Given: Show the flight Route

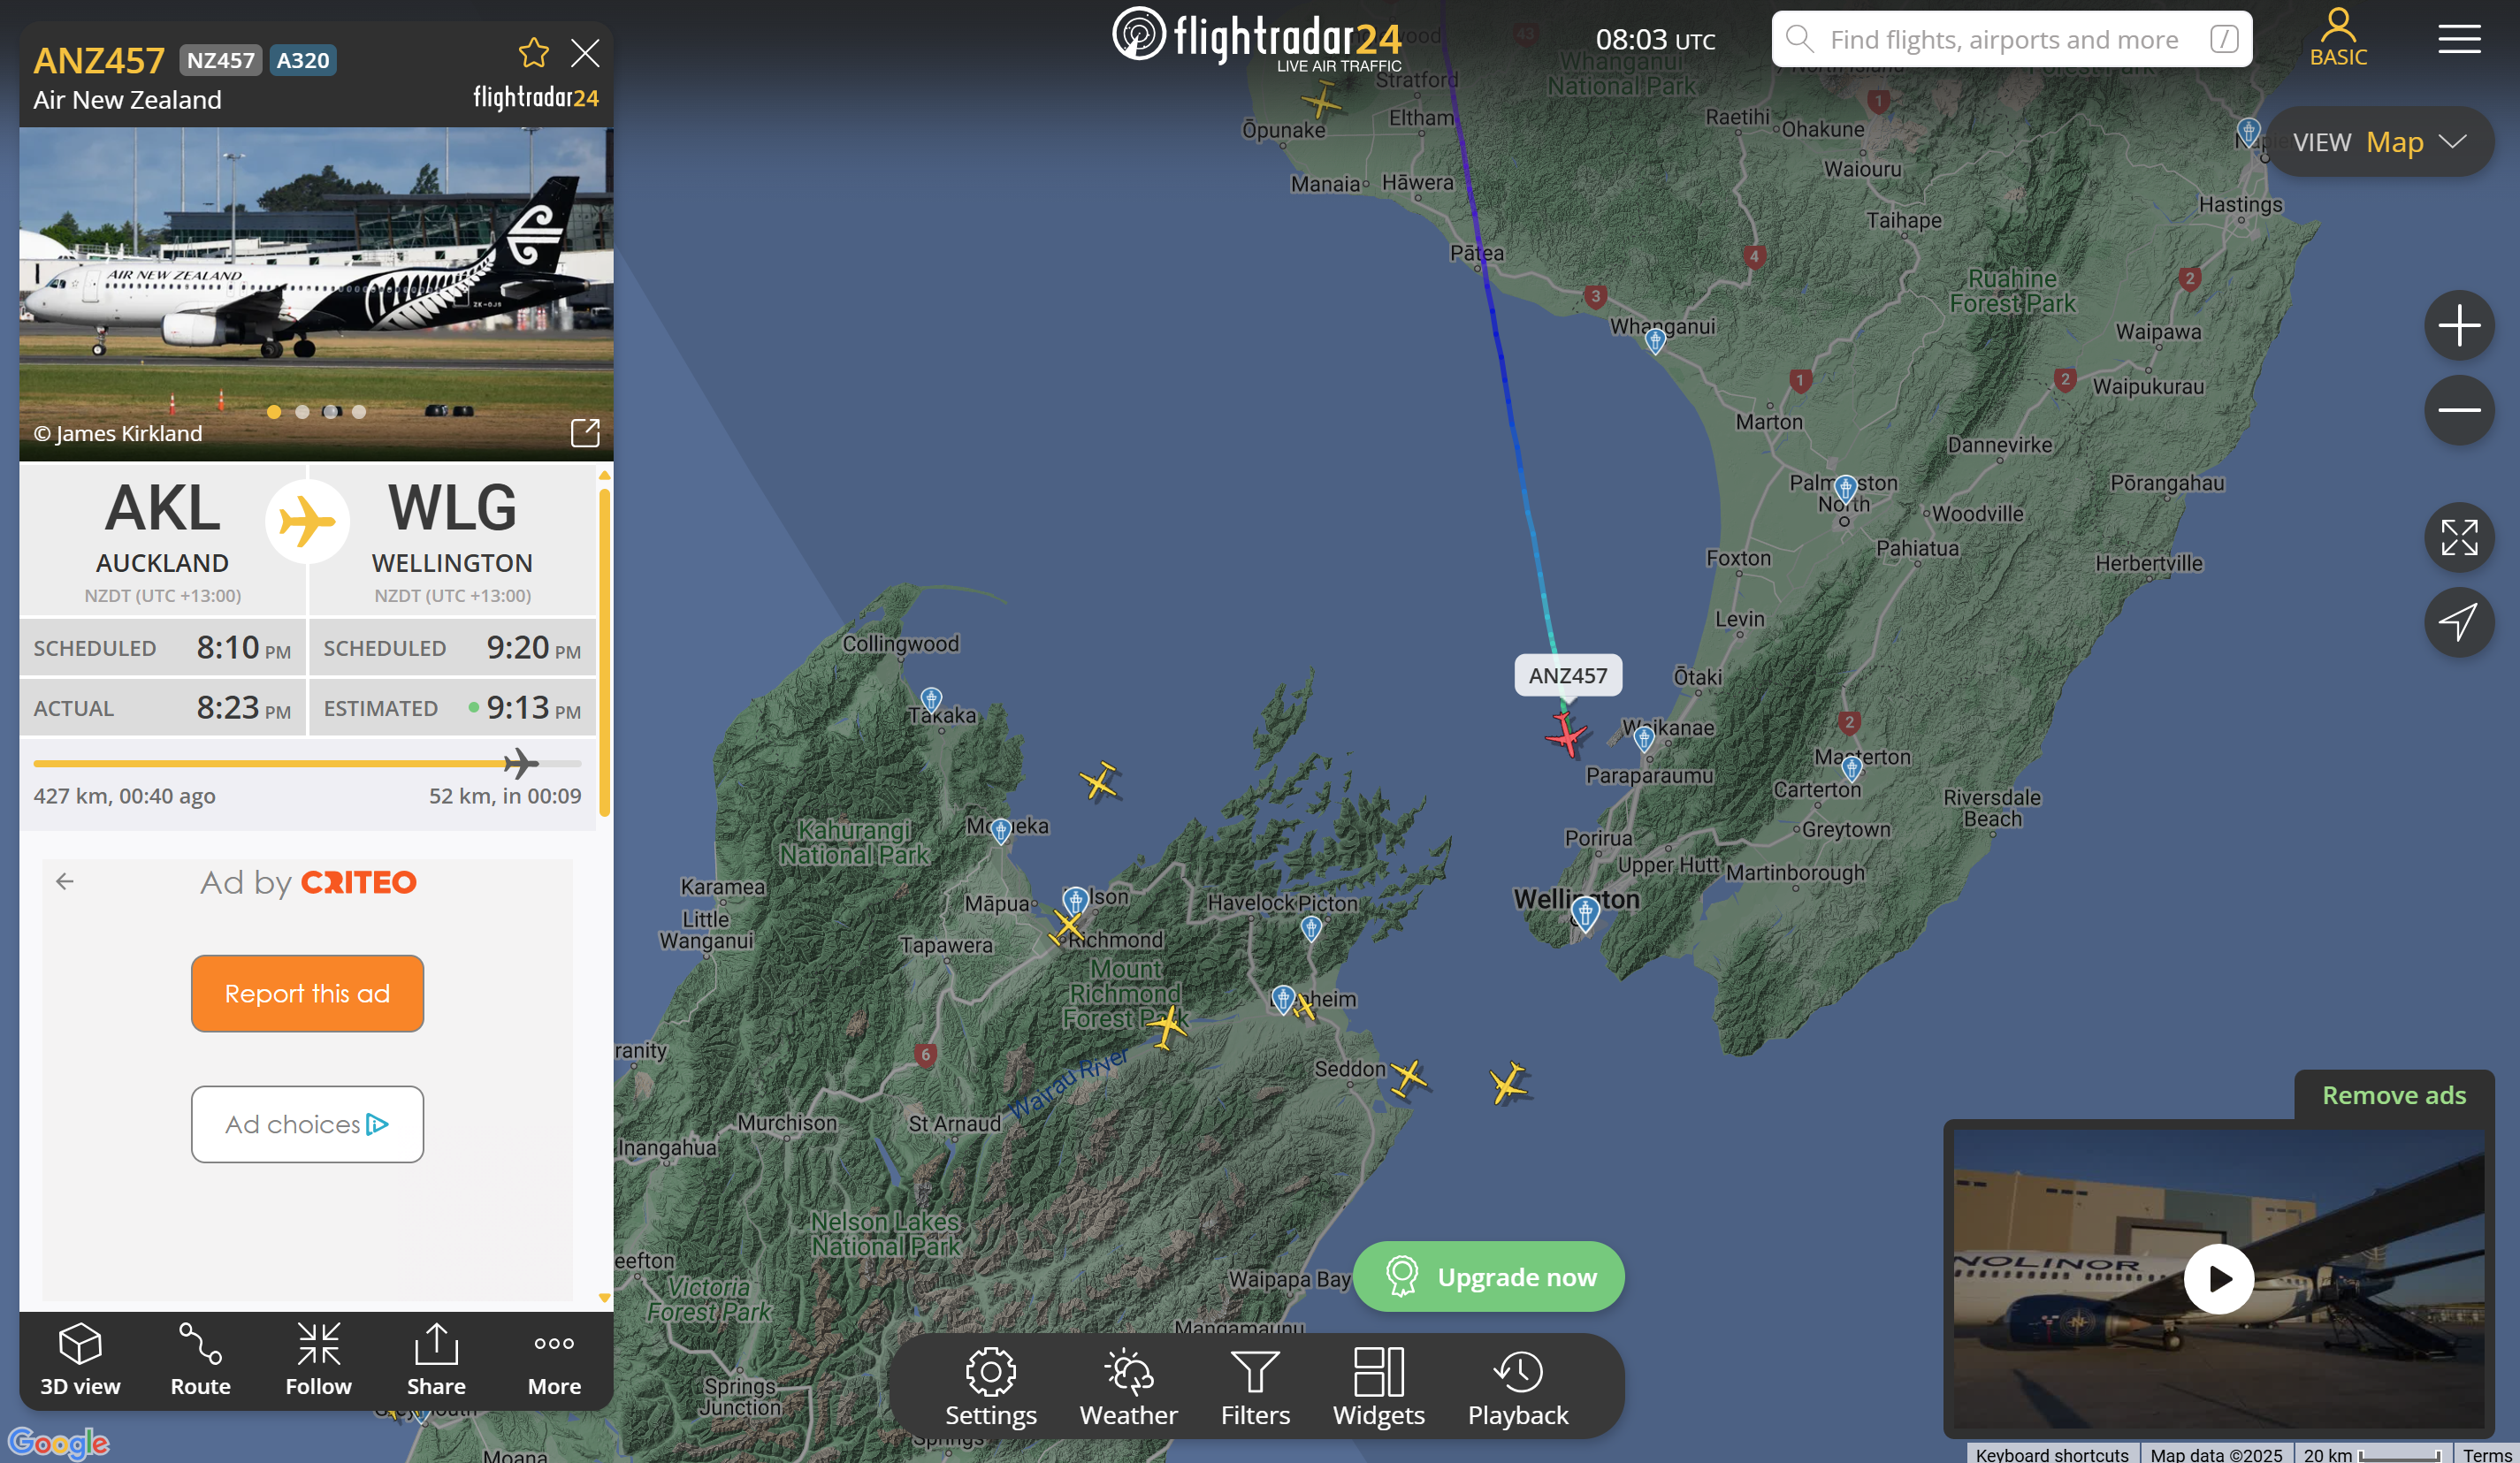Looking at the screenshot, I should coord(200,1360).
